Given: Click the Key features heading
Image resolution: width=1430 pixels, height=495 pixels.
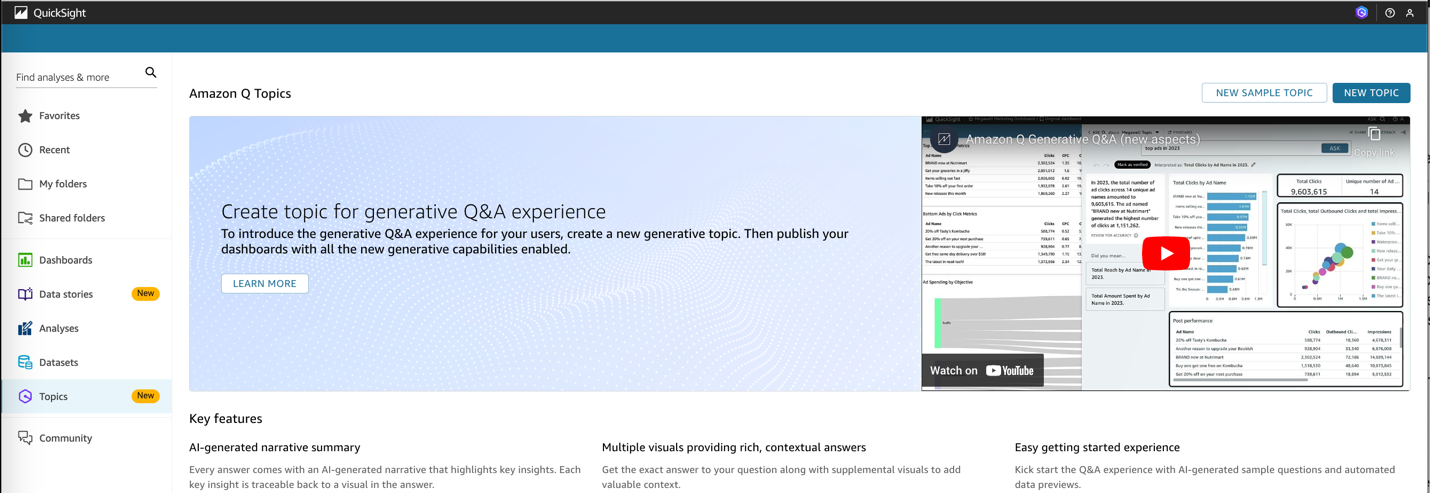Looking at the screenshot, I should pyautogui.click(x=226, y=419).
